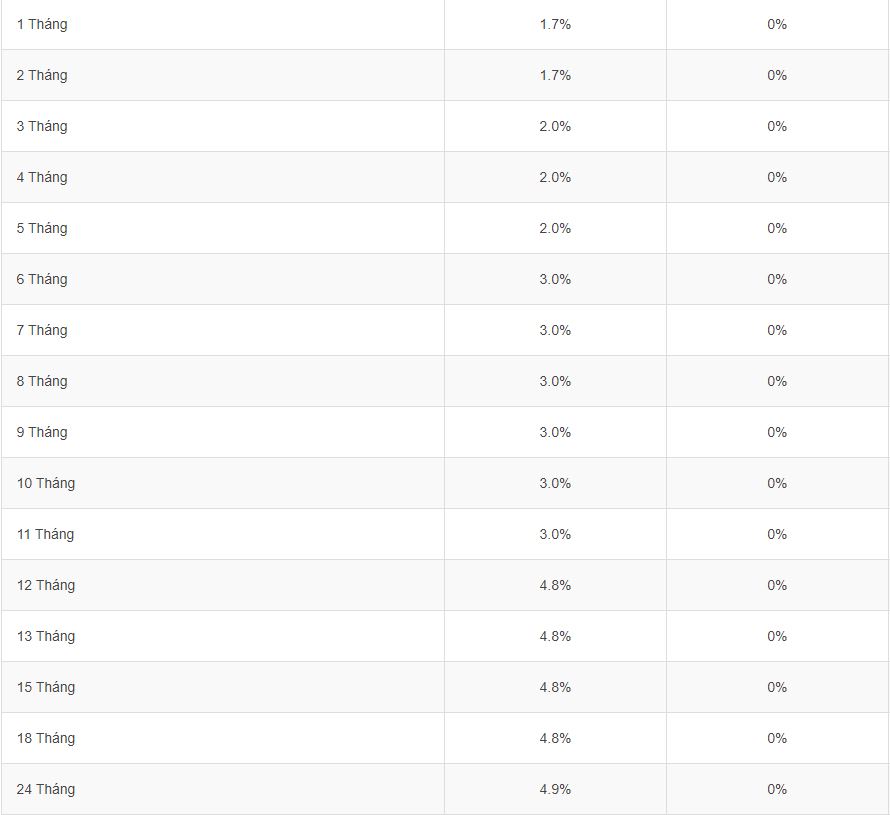The width and height of the screenshot is (890, 815).
Task: Select the 1.7% rate for 2 Tháng
Action: coord(555,75)
